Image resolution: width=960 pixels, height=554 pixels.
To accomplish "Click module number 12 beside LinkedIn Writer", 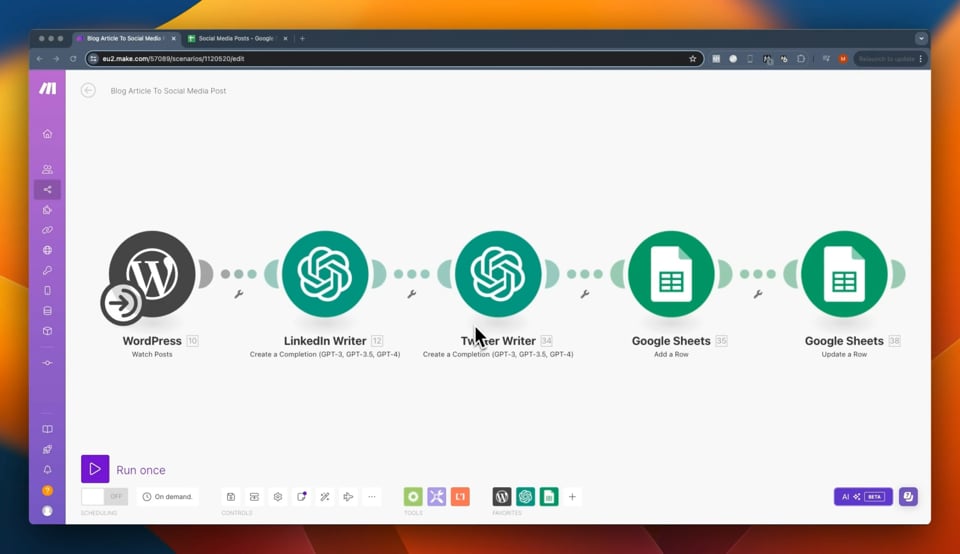I will tap(377, 341).
